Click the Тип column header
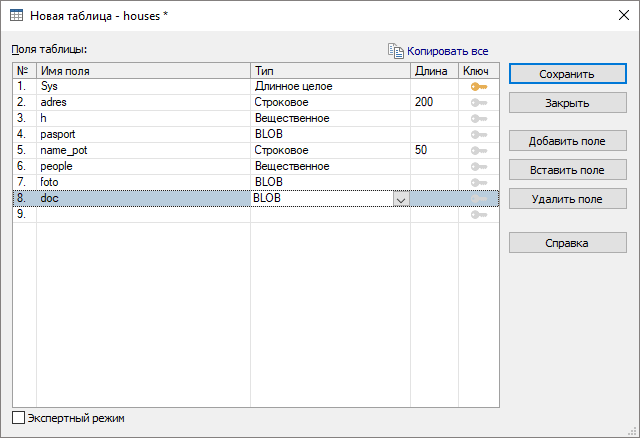The width and height of the screenshot is (640, 438). point(330,71)
